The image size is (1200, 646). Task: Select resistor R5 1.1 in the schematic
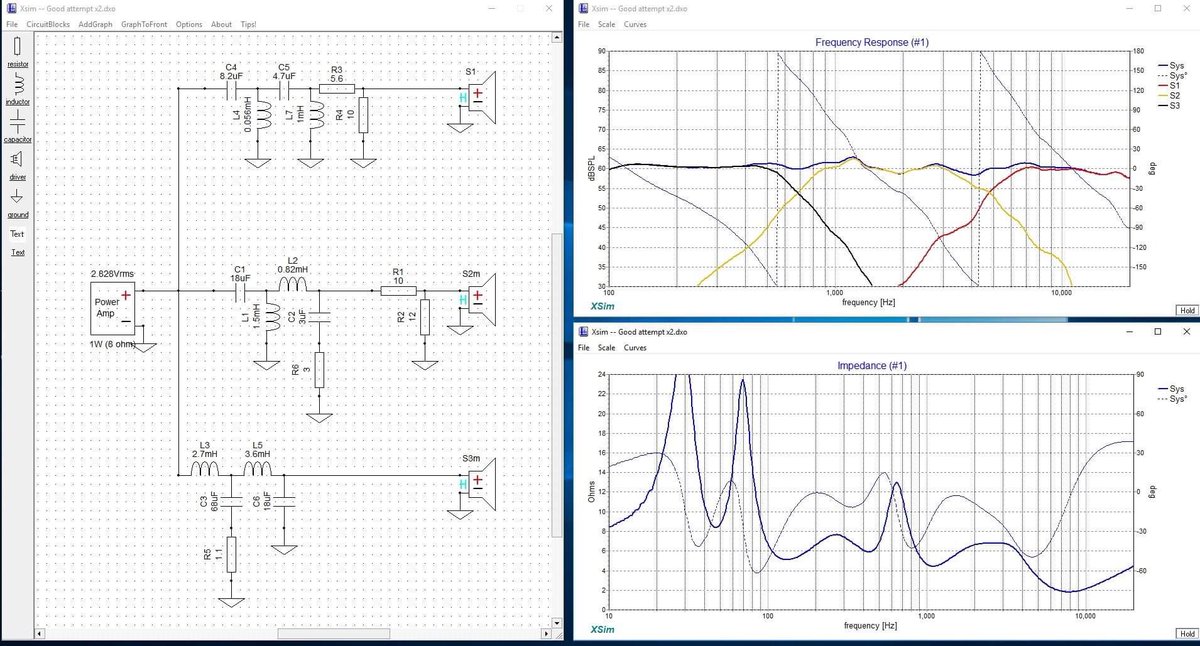232,553
